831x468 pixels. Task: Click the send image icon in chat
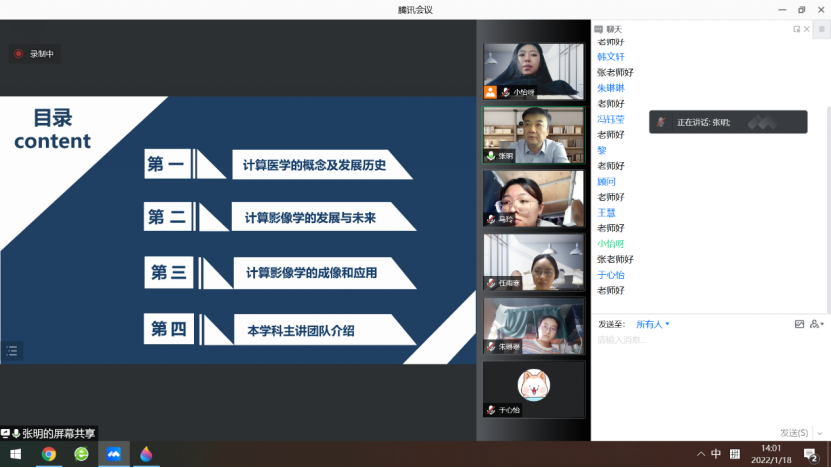point(799,324)
